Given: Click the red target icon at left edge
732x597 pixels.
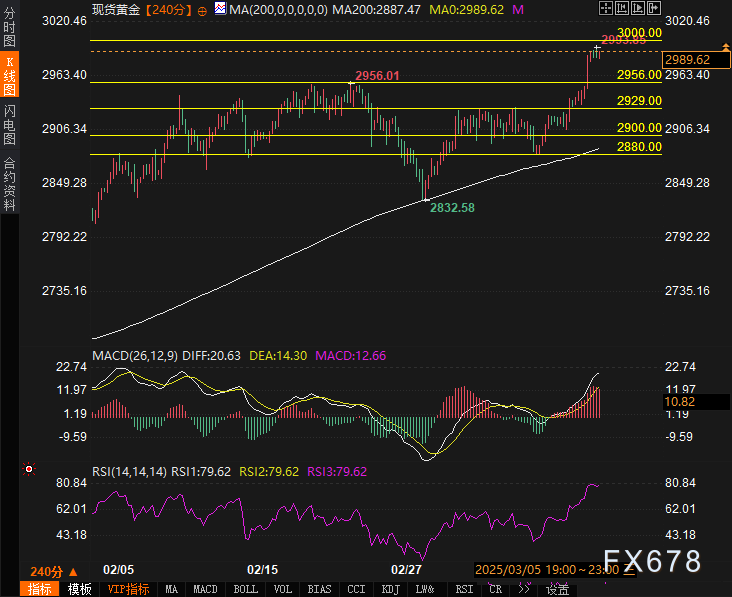Looking at the screenshot, I should [x=29, y=468].
